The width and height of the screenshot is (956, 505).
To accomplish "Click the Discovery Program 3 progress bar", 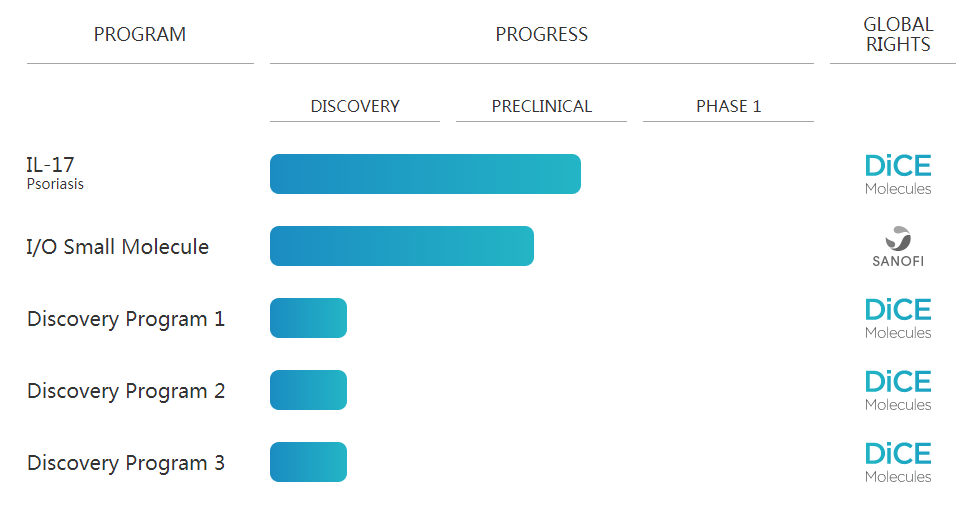I will click(309, 462).
